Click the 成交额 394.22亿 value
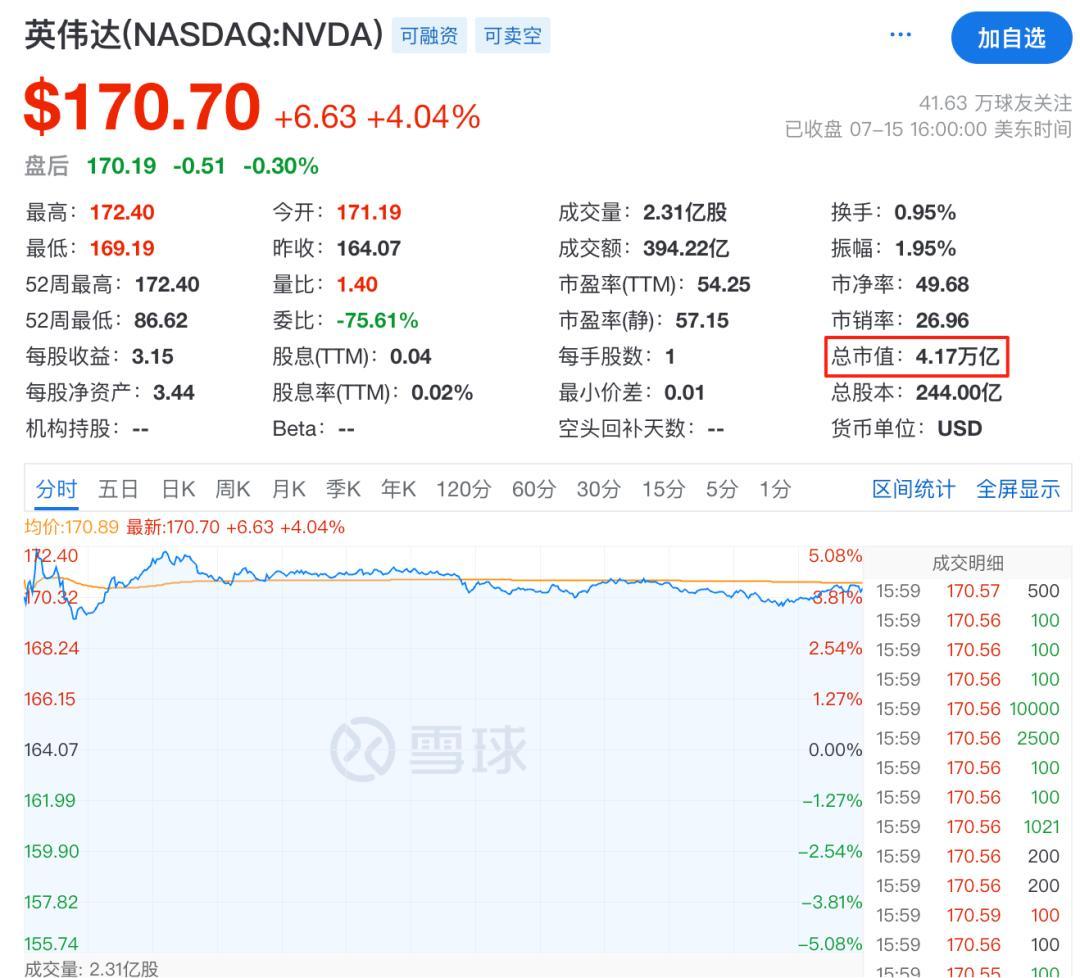Image resolution: width=1080 pixels, height=978 pixels. click(686, 248)
